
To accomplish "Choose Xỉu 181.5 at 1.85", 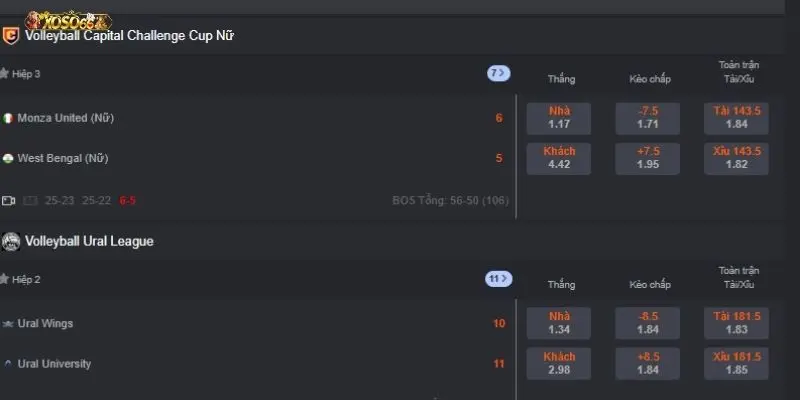I will click(x=736, y=364).
